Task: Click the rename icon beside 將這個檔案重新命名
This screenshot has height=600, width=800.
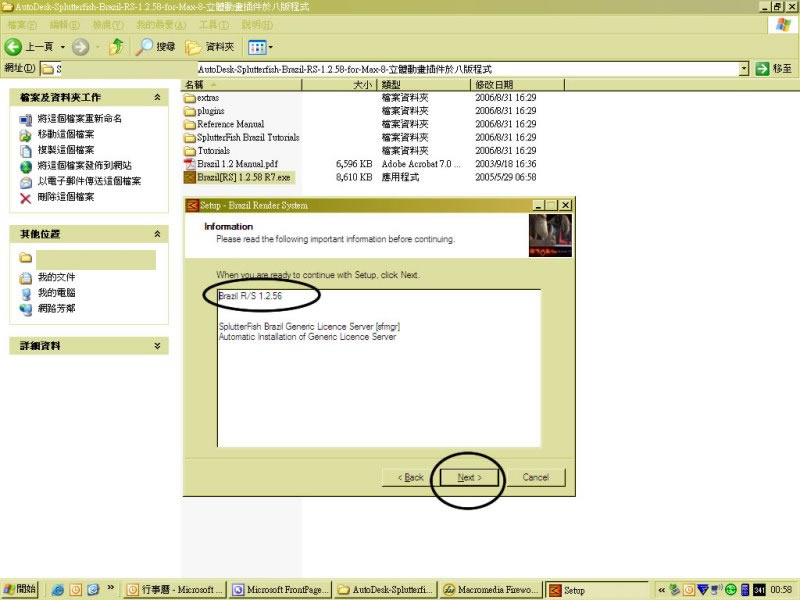Action: (x=26, y=119)
